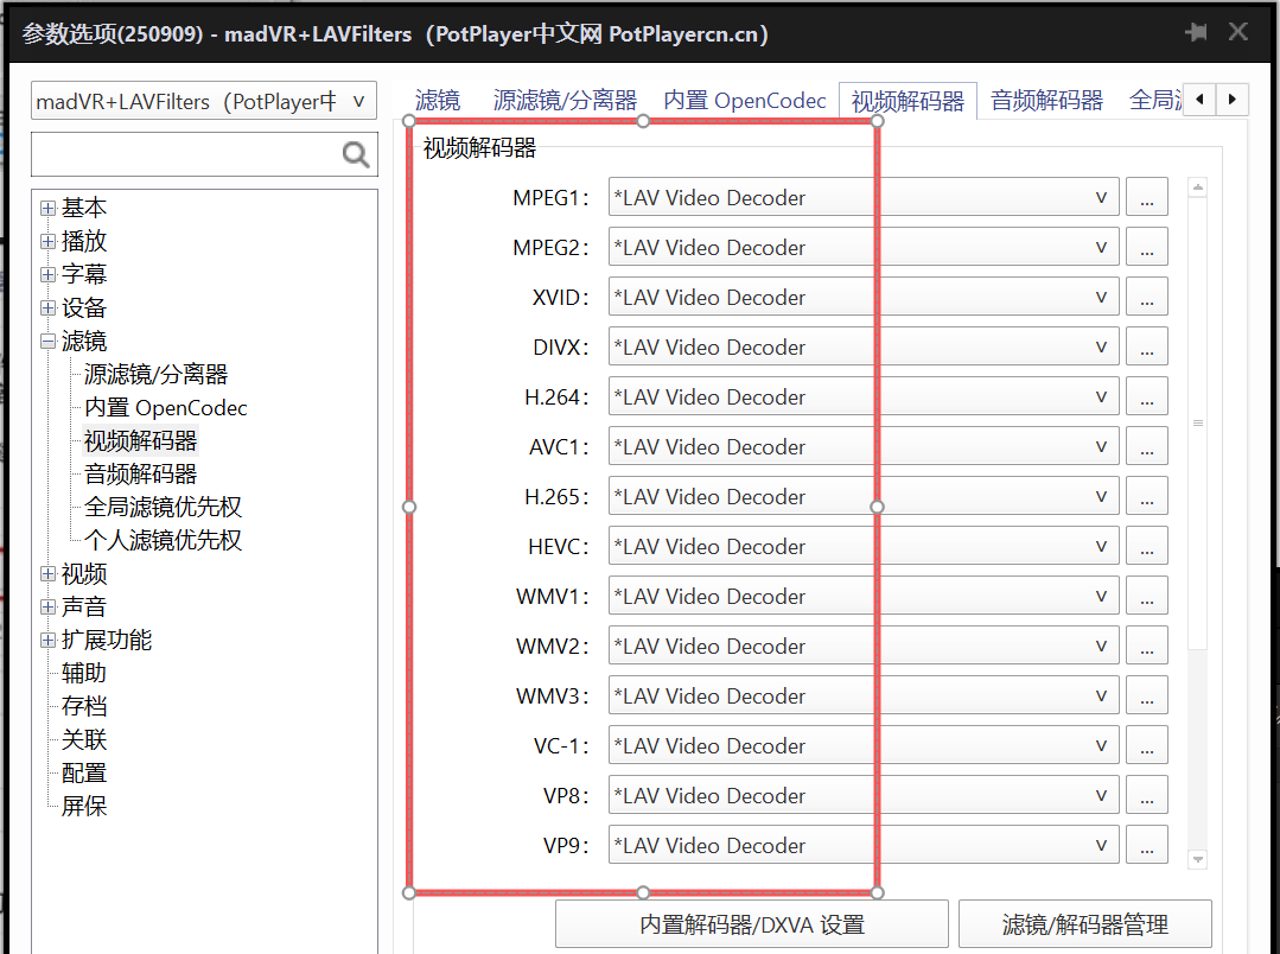Open the WMV1 decoder dropdown

[x=864, y=596]
